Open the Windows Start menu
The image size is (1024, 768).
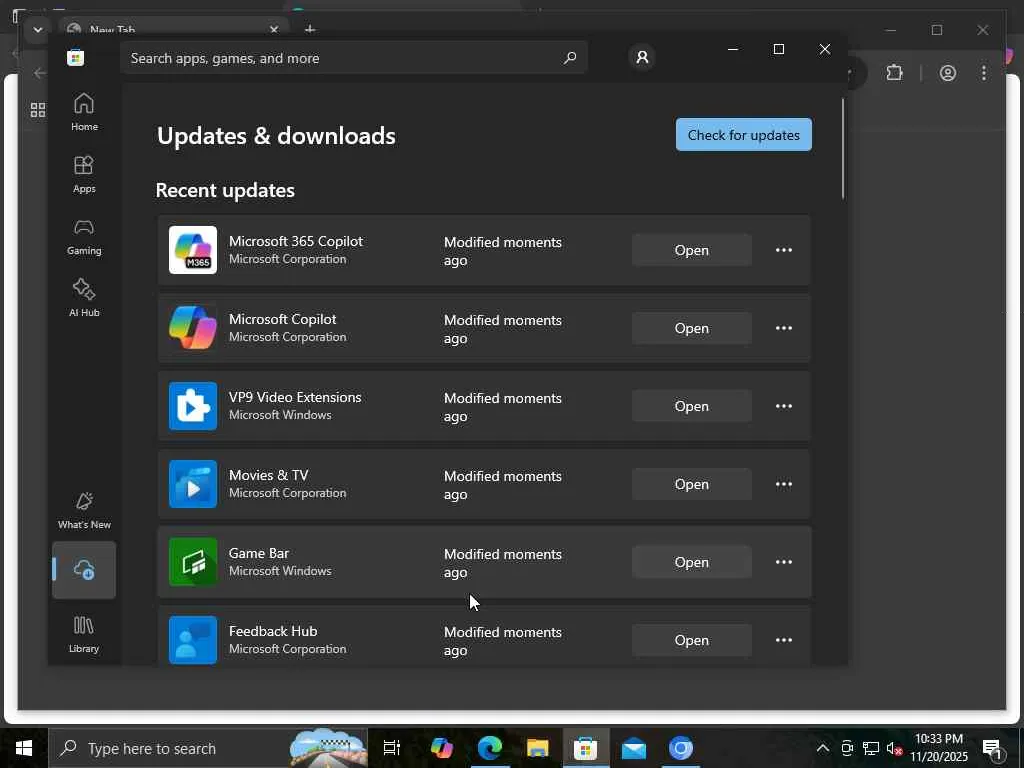point(24,748)
